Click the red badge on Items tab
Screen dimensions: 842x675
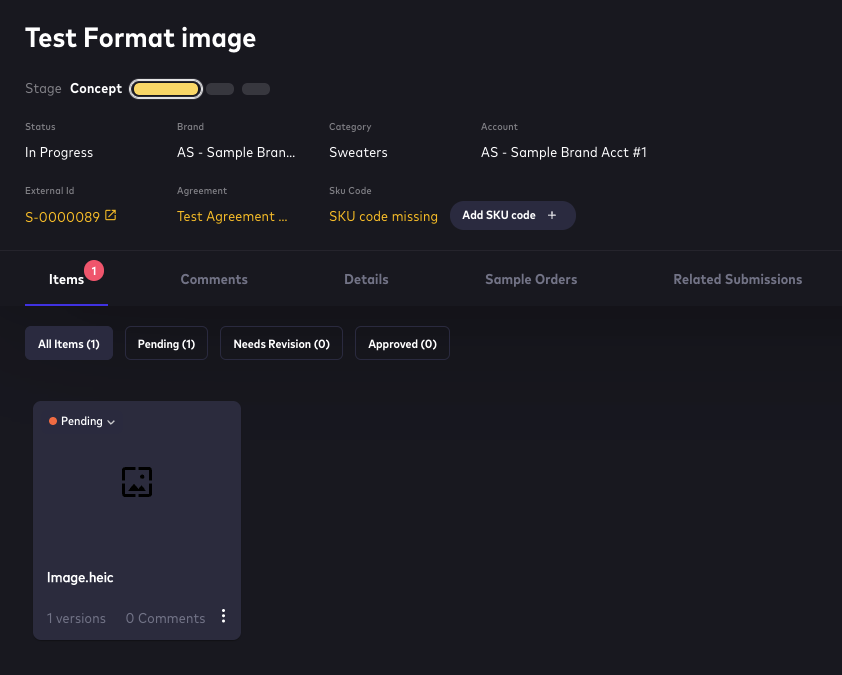click(94, 271)
